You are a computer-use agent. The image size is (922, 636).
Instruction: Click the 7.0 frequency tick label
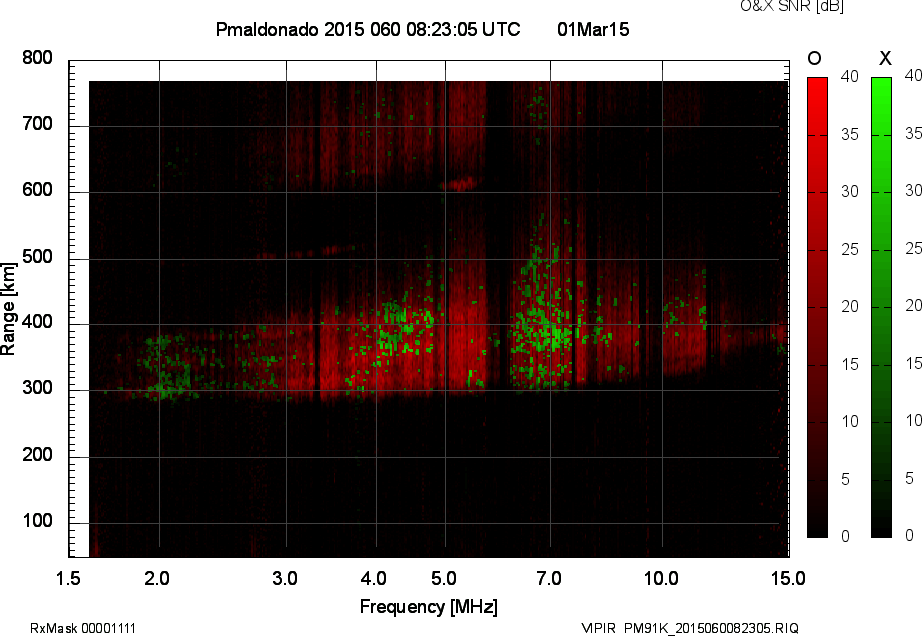point(549,578)
